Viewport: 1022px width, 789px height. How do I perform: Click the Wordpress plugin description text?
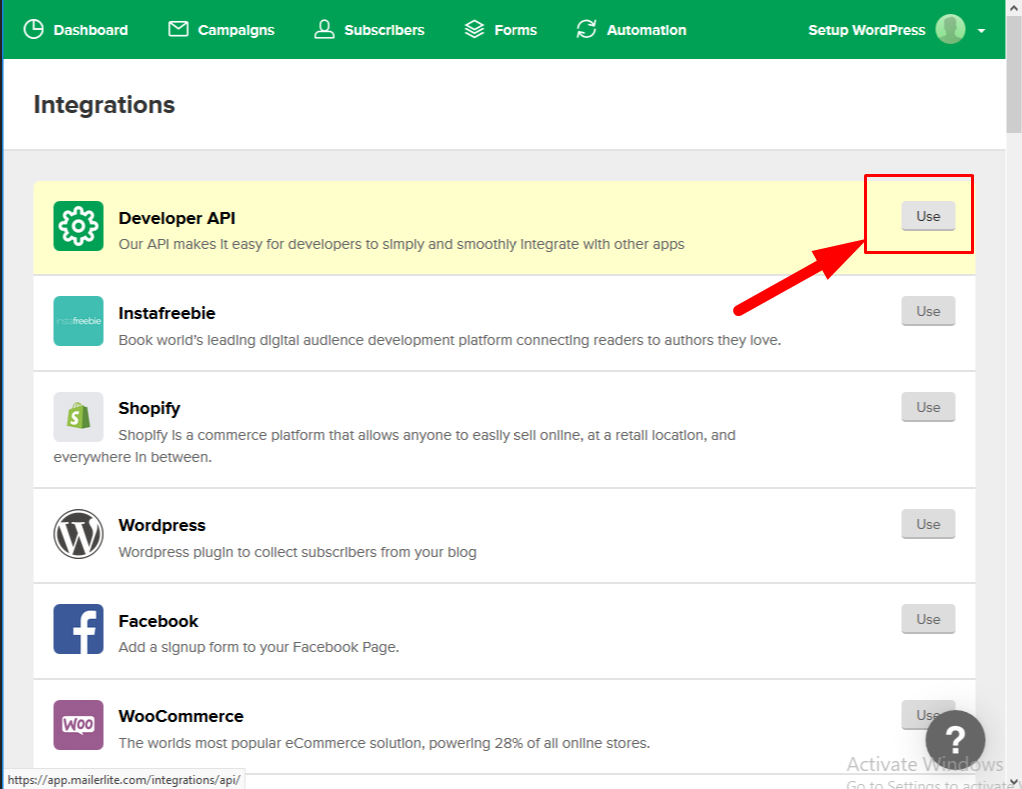coord(297,552)
